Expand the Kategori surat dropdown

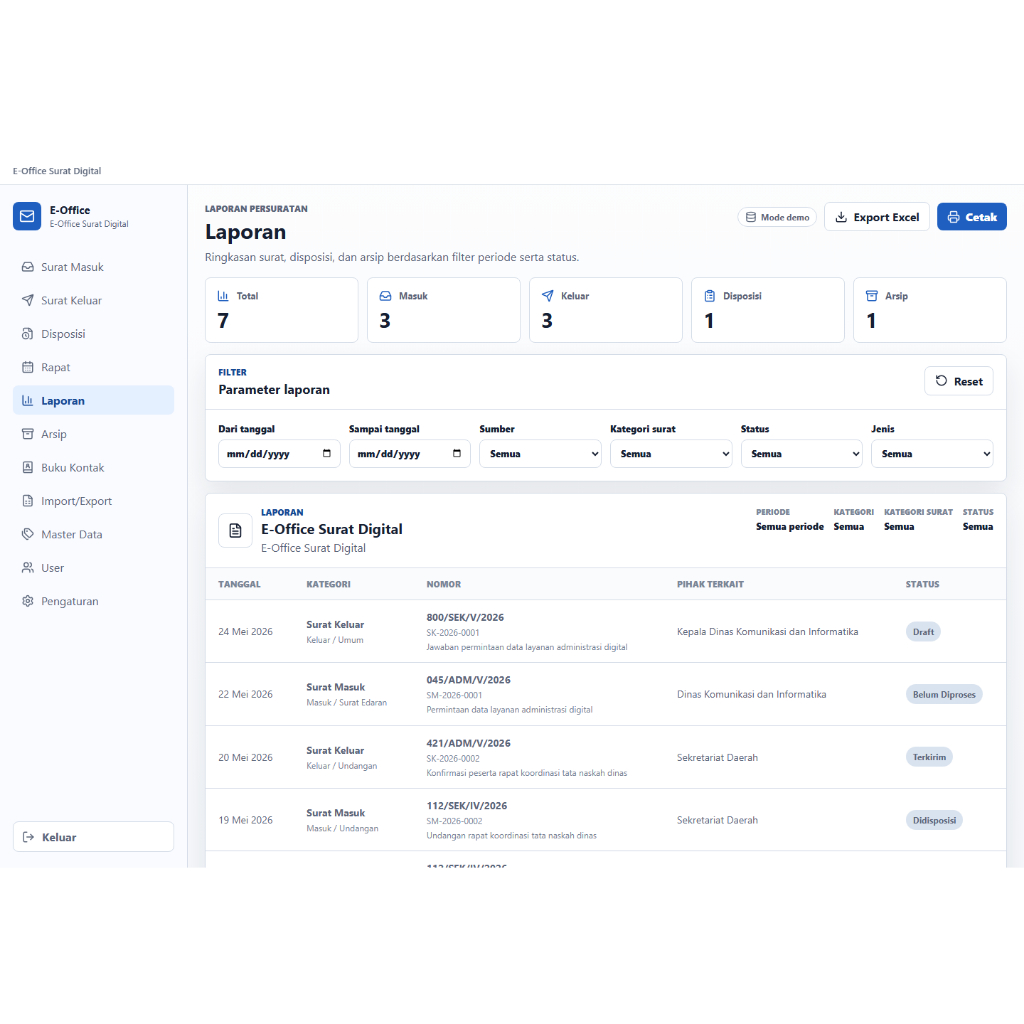[x=671, y=454]
